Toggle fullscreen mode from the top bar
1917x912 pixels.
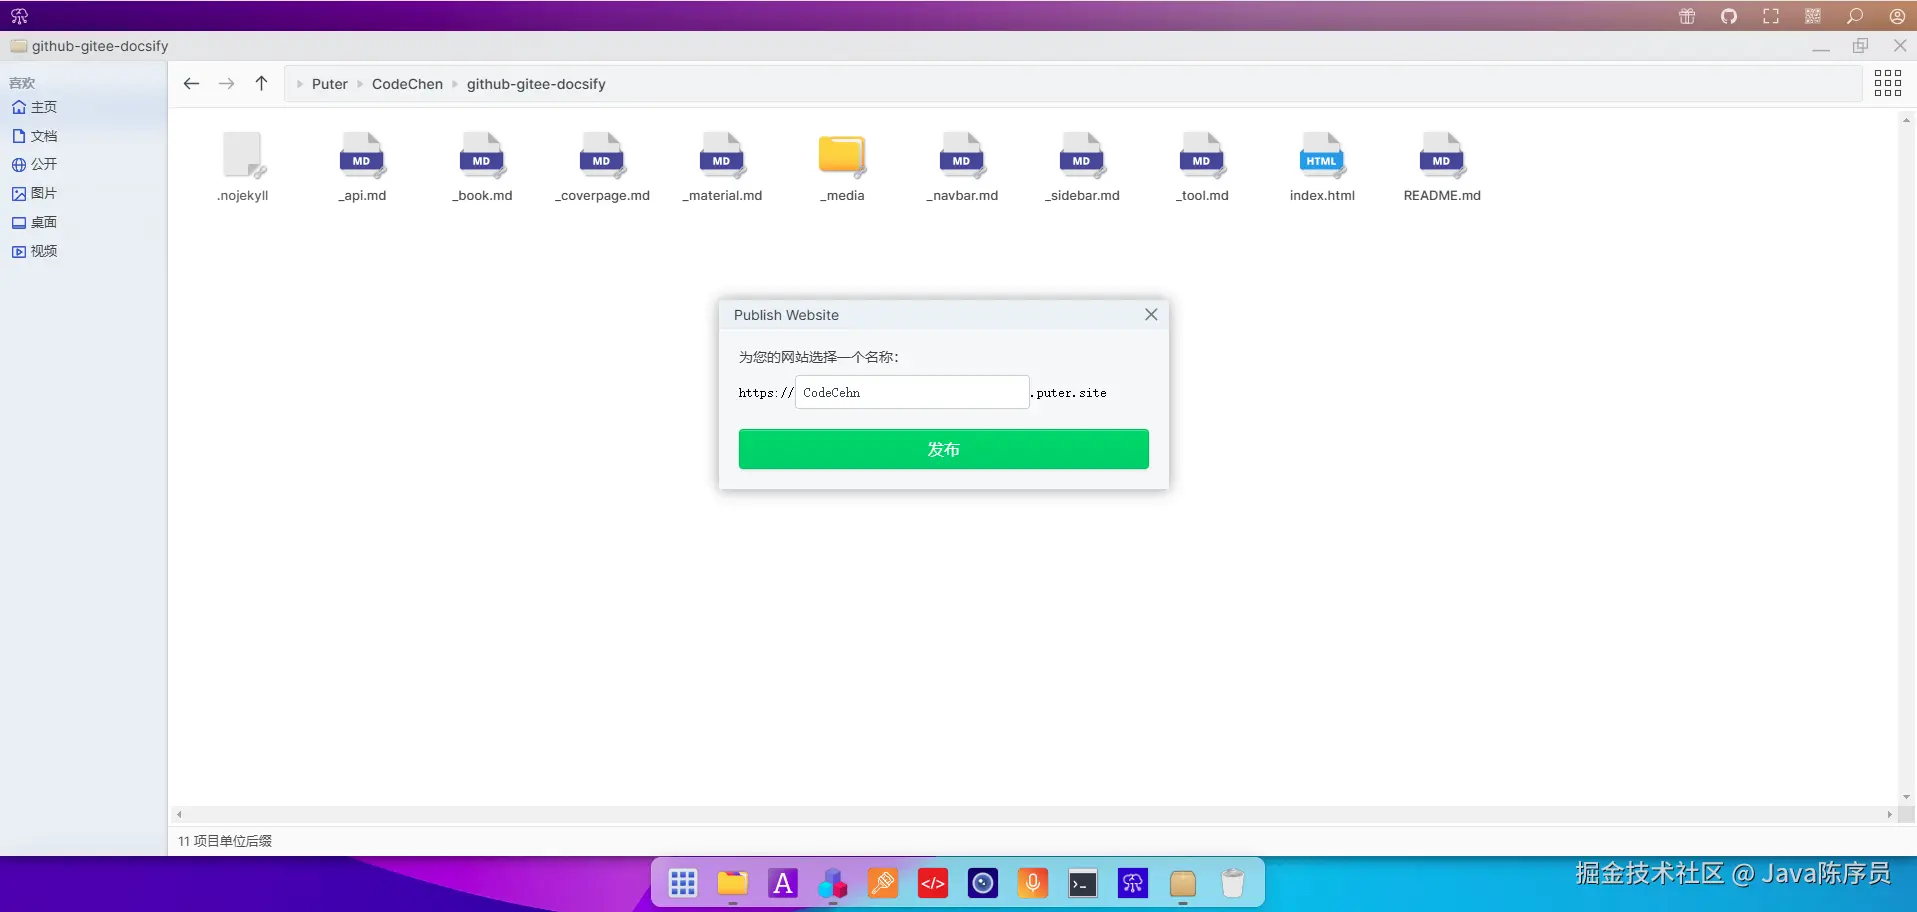[1771, 16]
